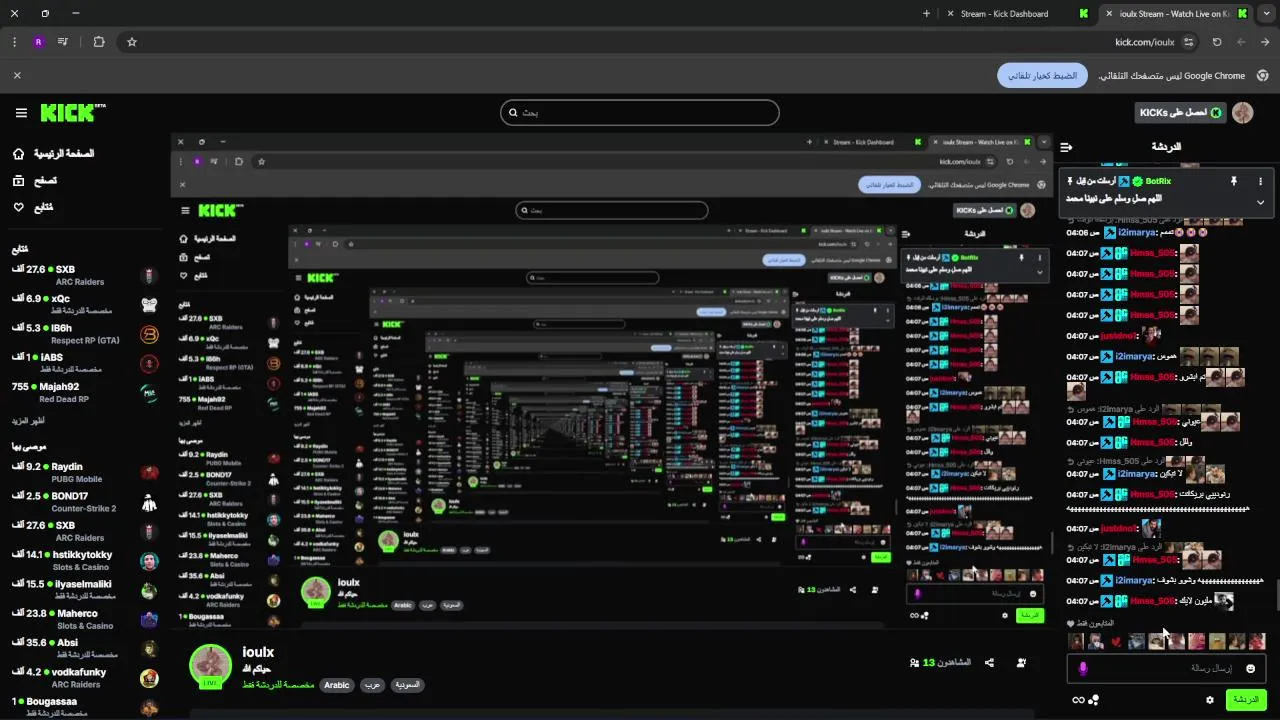1280x720 pixels.
Task: Open Raydin PUBG Mobile channel
Action: tap(85, 472)
